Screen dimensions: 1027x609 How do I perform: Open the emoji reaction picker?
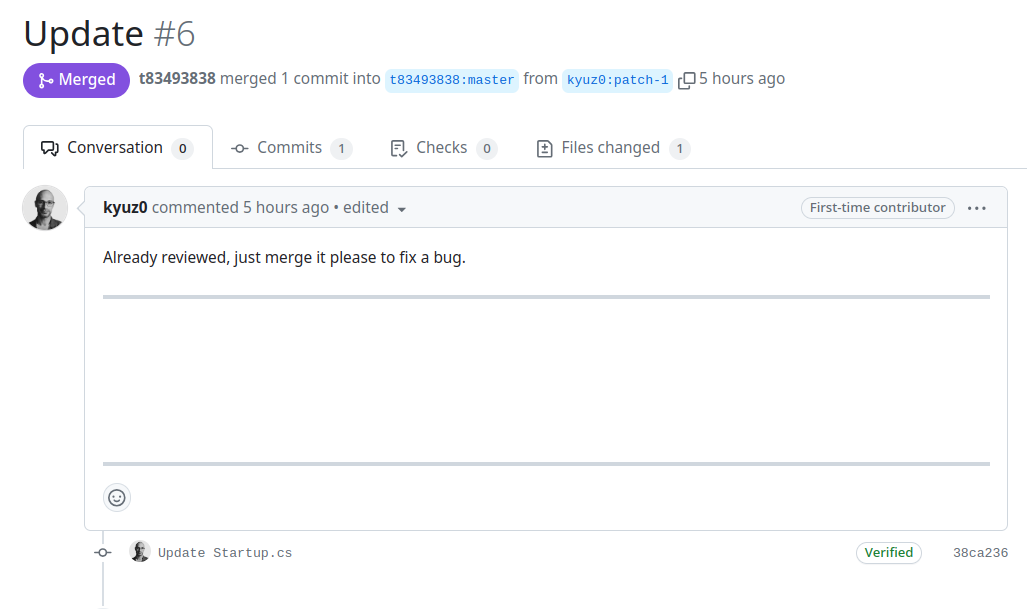pos(117,497)
